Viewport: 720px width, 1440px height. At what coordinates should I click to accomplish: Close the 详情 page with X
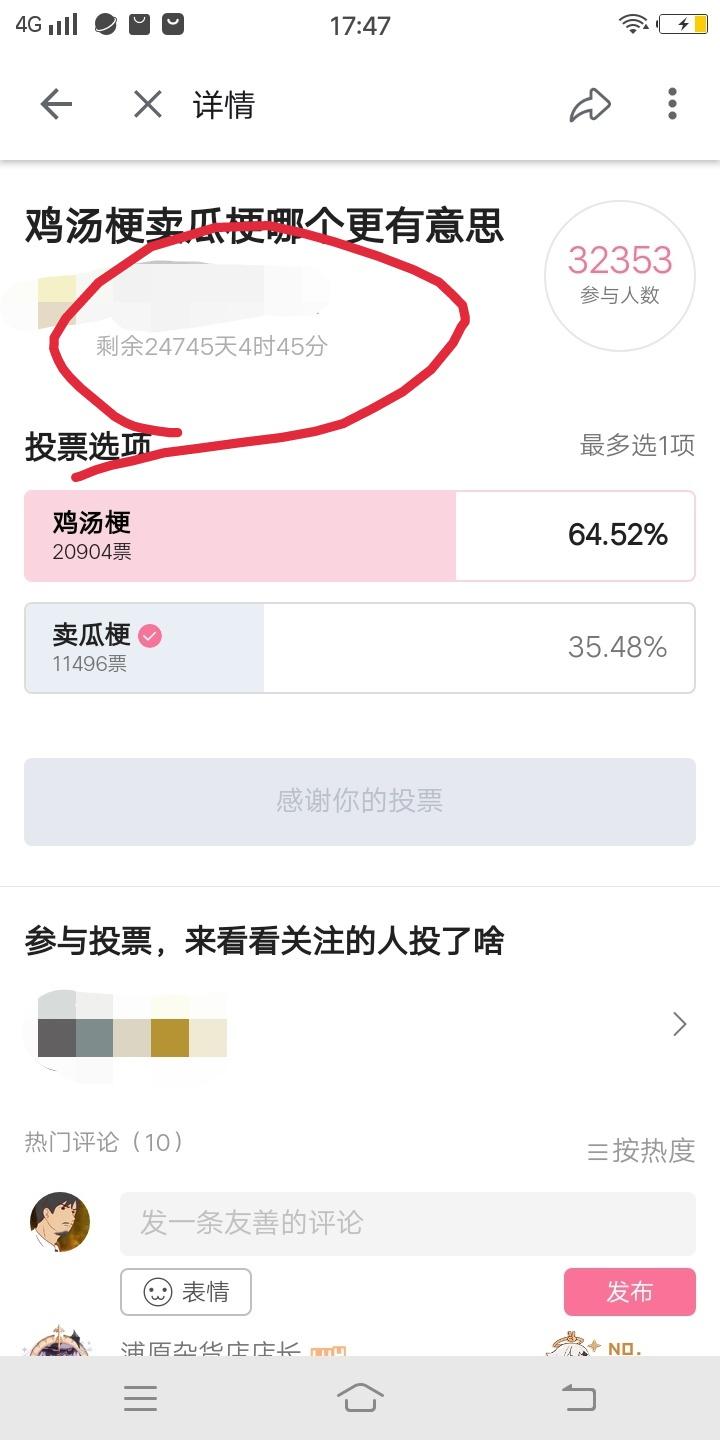[148, 104]
